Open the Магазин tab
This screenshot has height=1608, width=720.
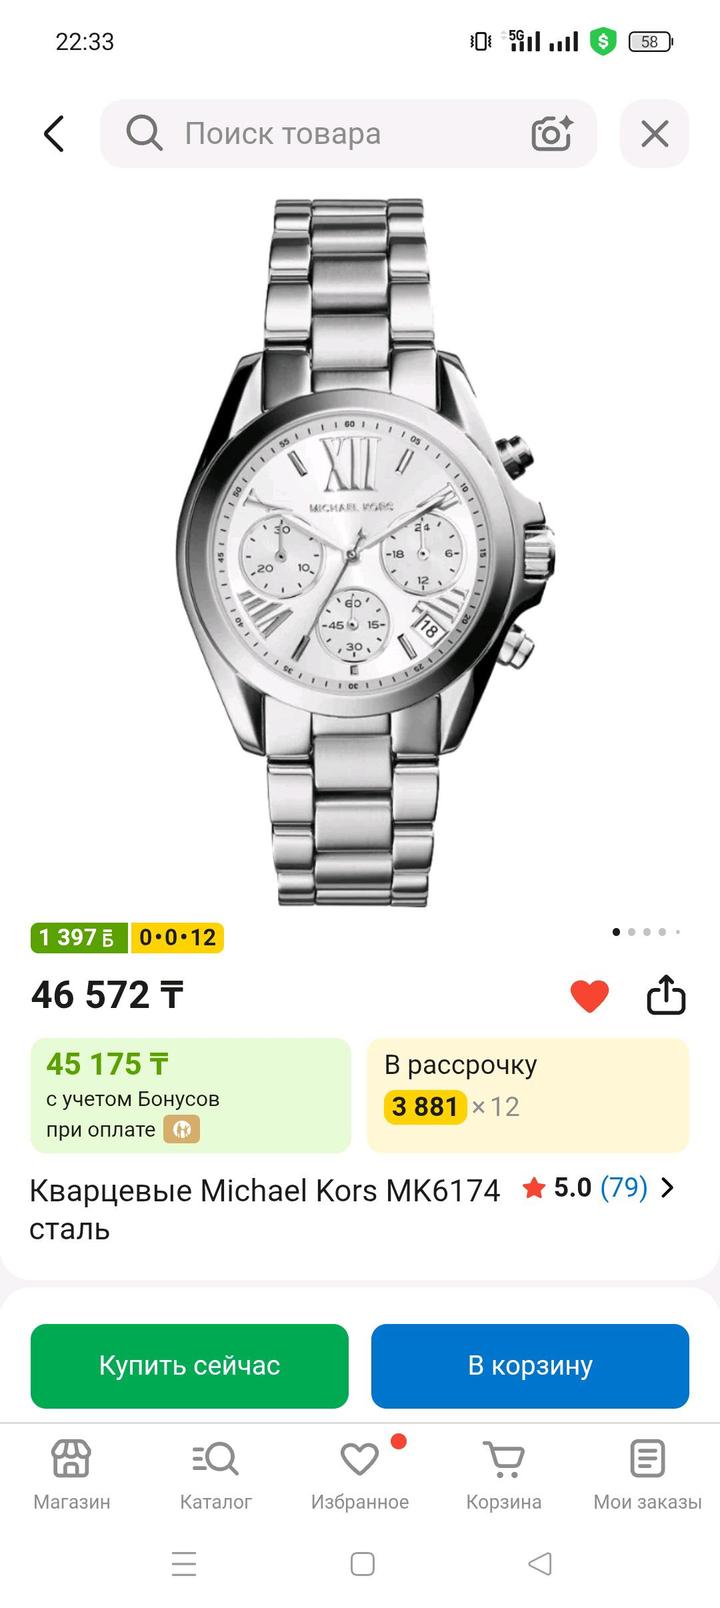point(72,1476)
